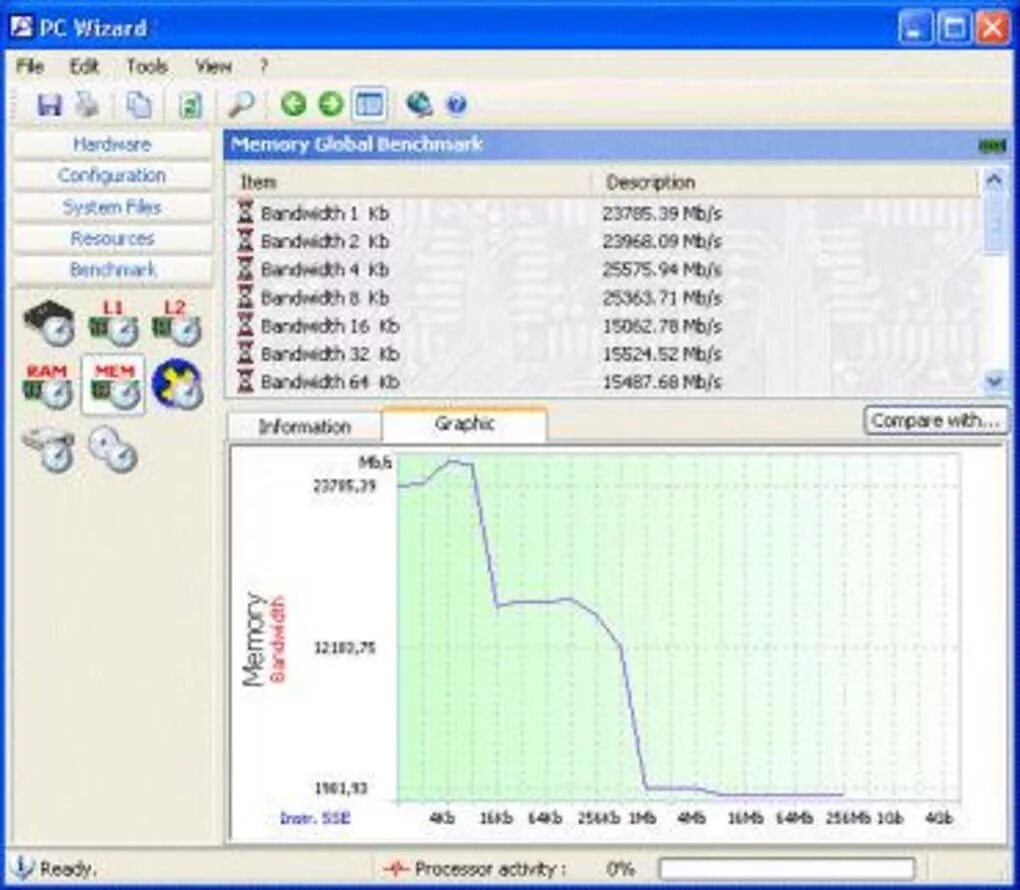Select the MEM global benchmark icon
Viewport: 1020px width, 890px height.
pyautogui.click(x=114, y=385)
